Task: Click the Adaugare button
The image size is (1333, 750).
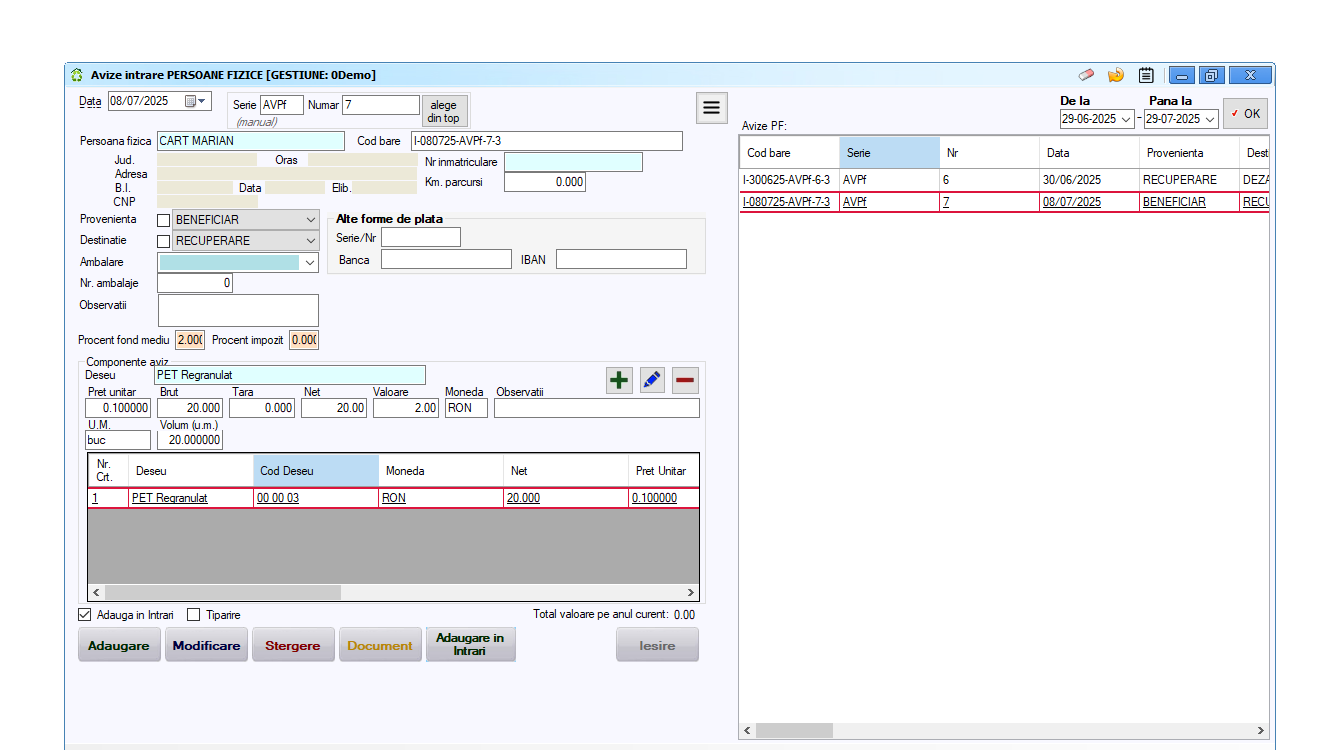Action: tap(119, 646)
